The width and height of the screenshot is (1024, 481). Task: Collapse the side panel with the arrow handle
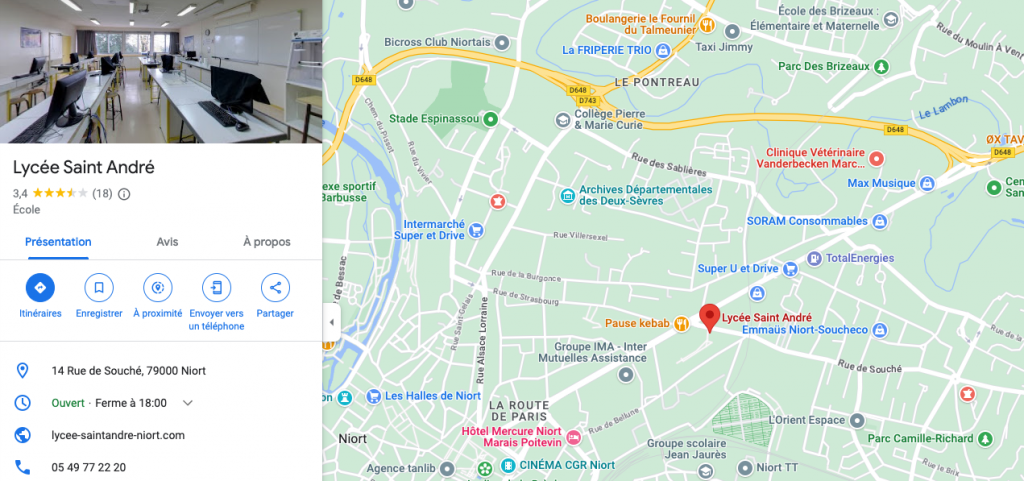(x=331, y=322)
